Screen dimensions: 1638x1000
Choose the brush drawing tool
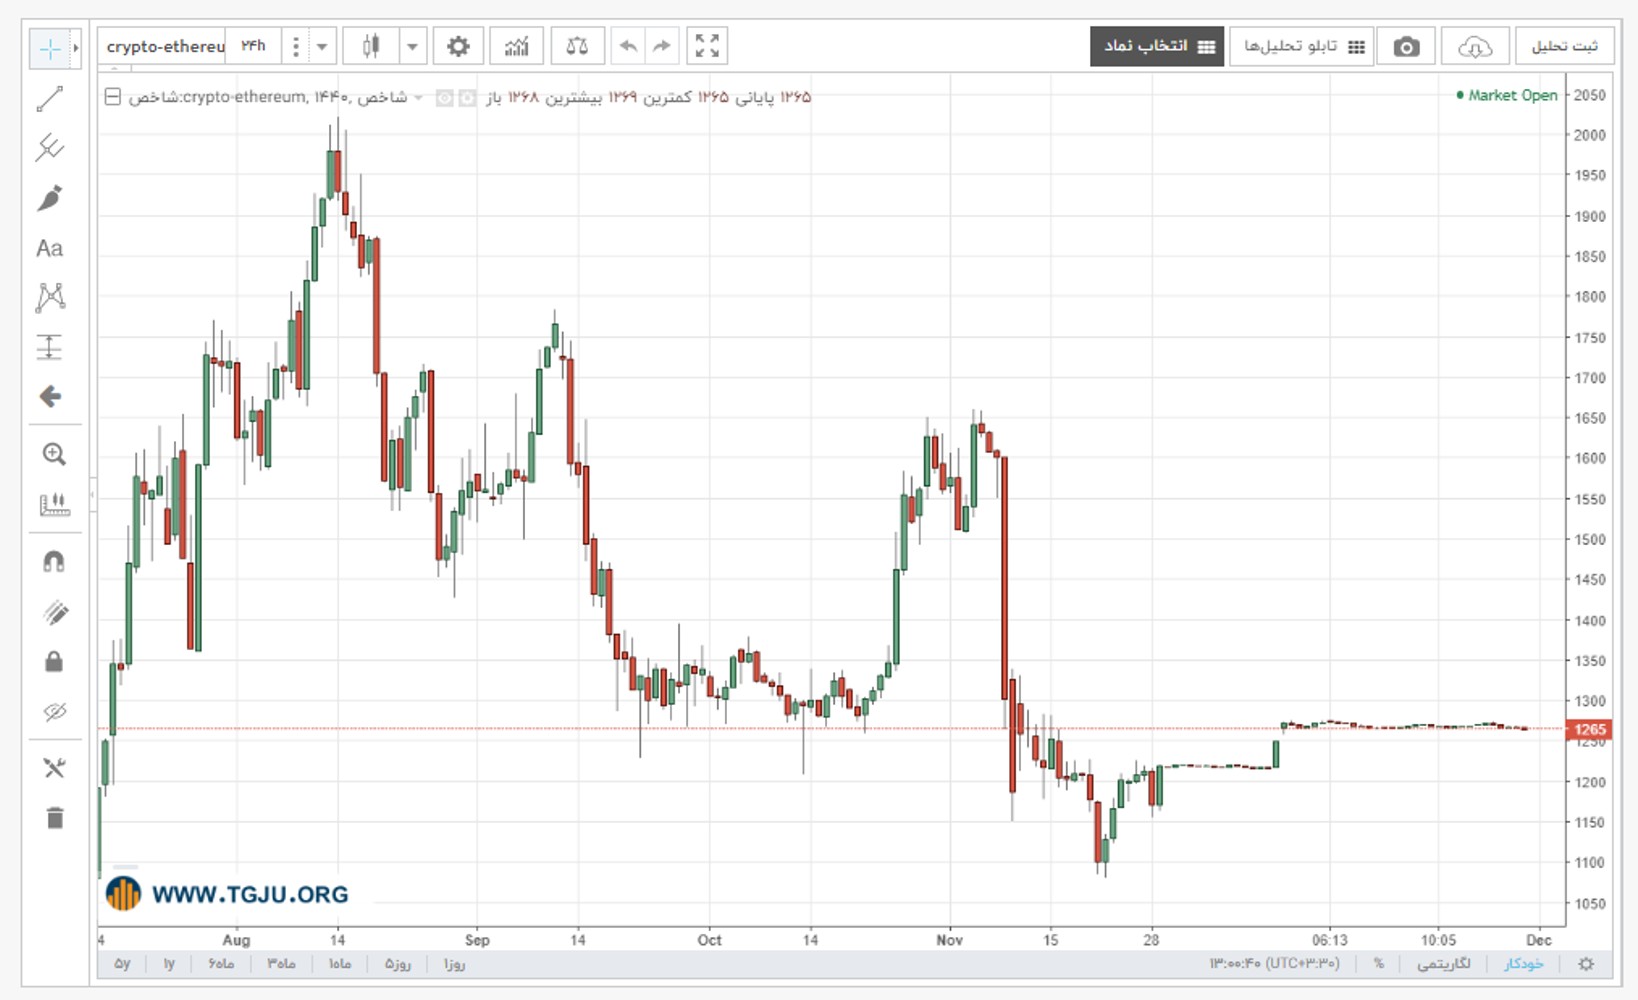pos(50,198)
